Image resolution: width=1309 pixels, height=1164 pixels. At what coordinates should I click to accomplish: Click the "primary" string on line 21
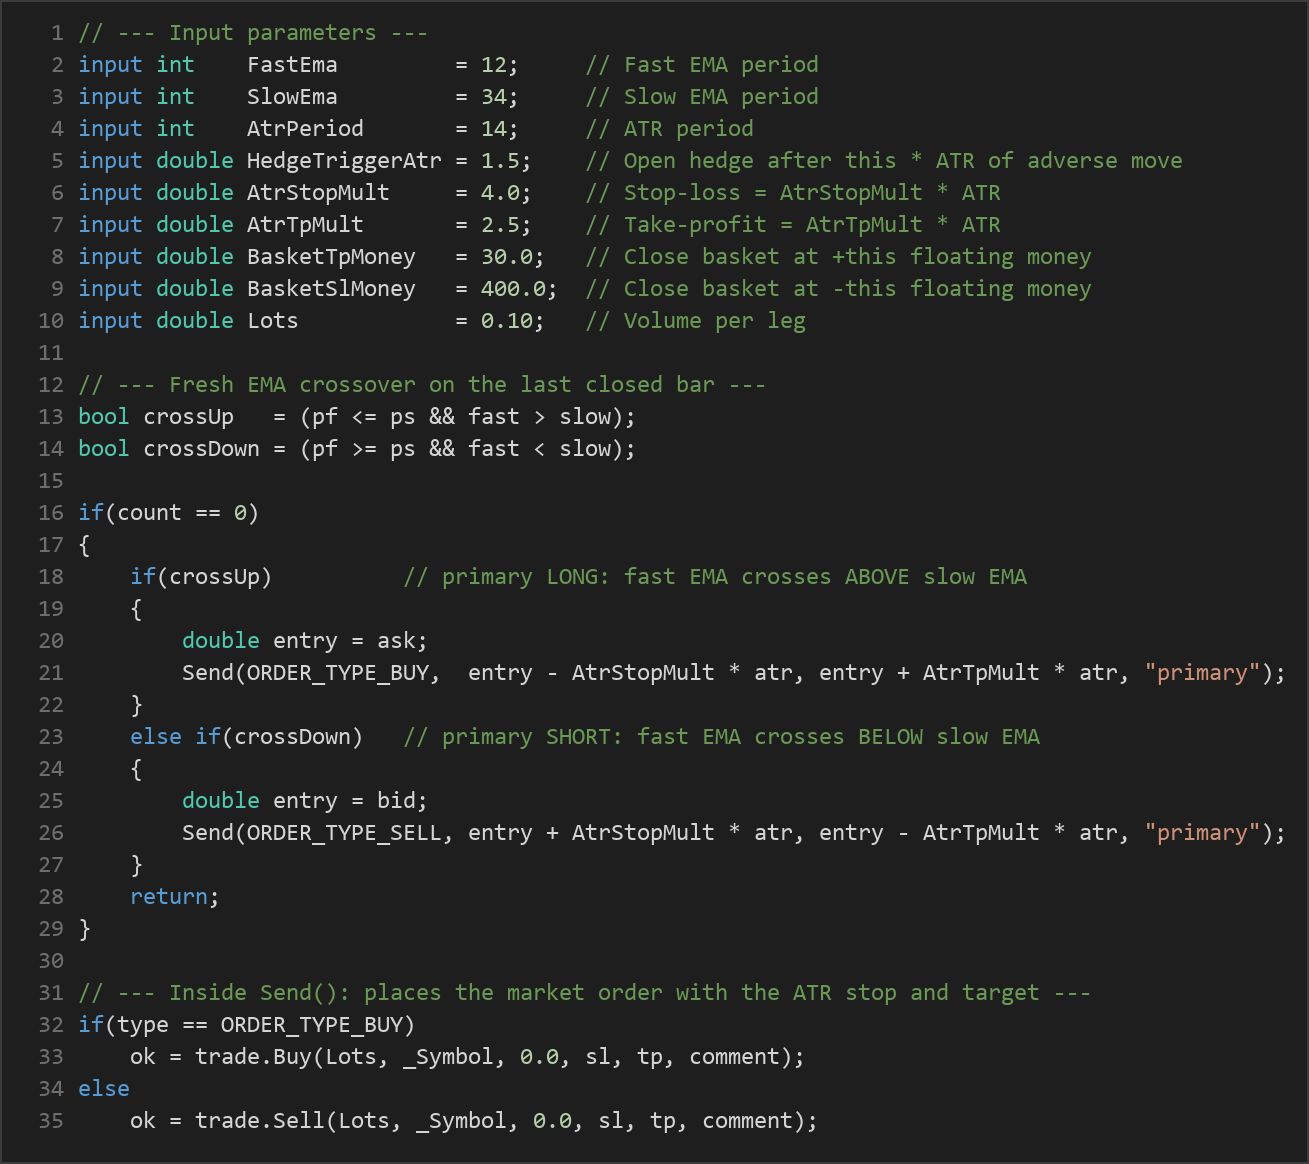click(x=1203, y=673)
